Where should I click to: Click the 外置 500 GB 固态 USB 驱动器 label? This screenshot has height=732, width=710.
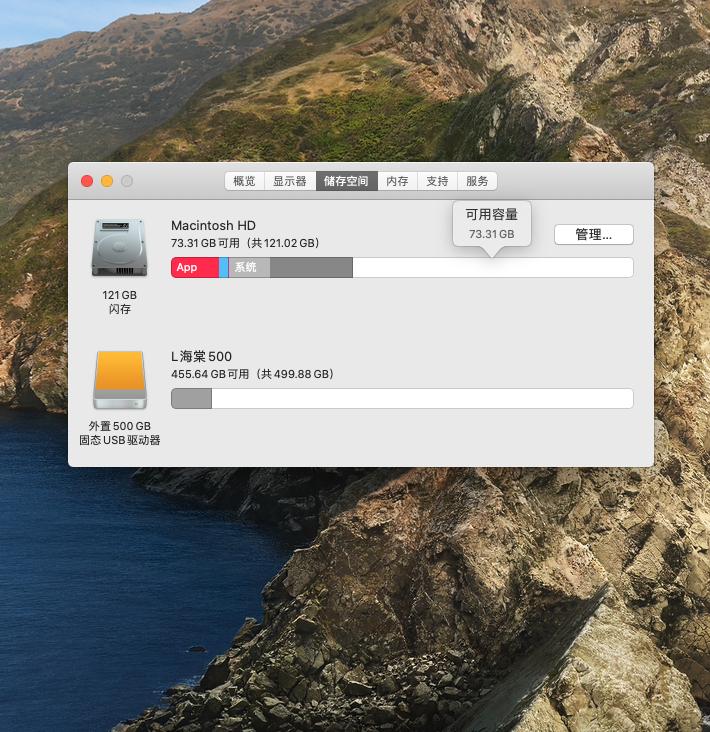[120, 433]
